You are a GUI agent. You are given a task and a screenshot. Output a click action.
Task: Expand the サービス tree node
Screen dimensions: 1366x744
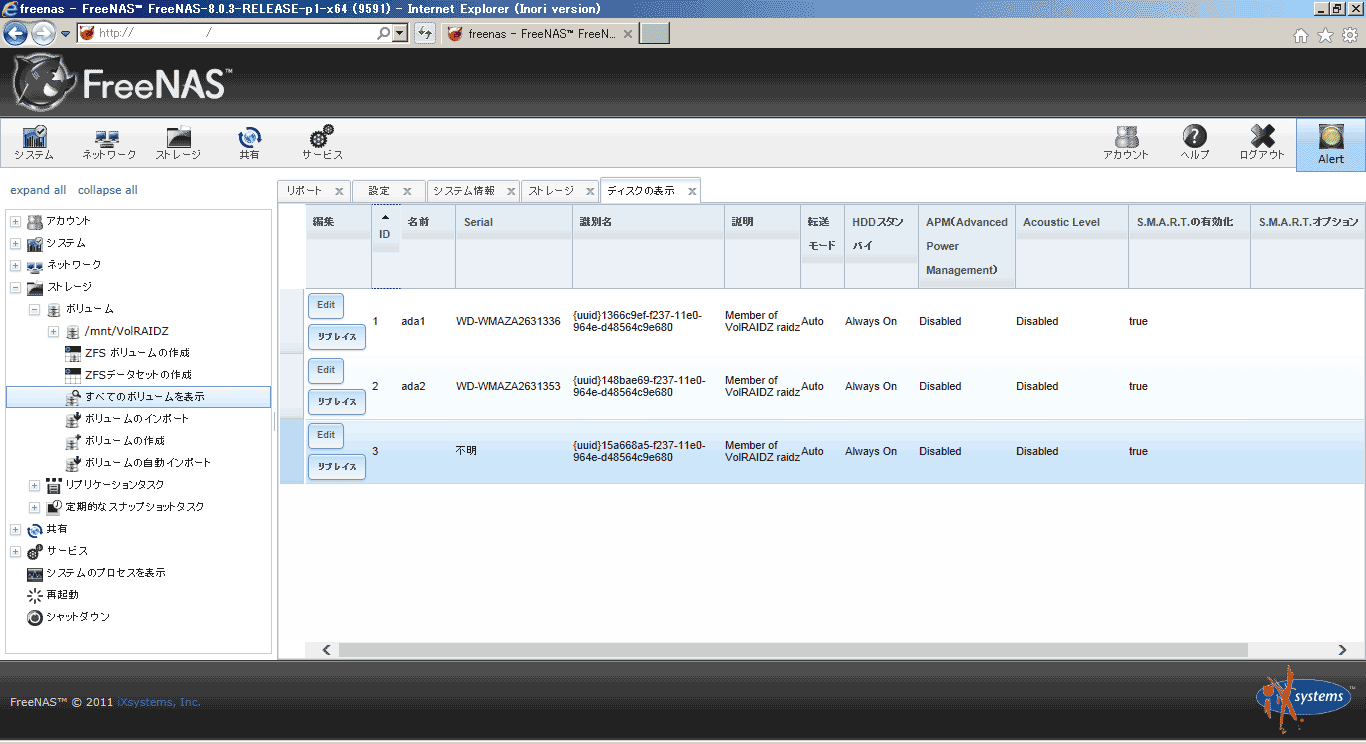(15, 551)
